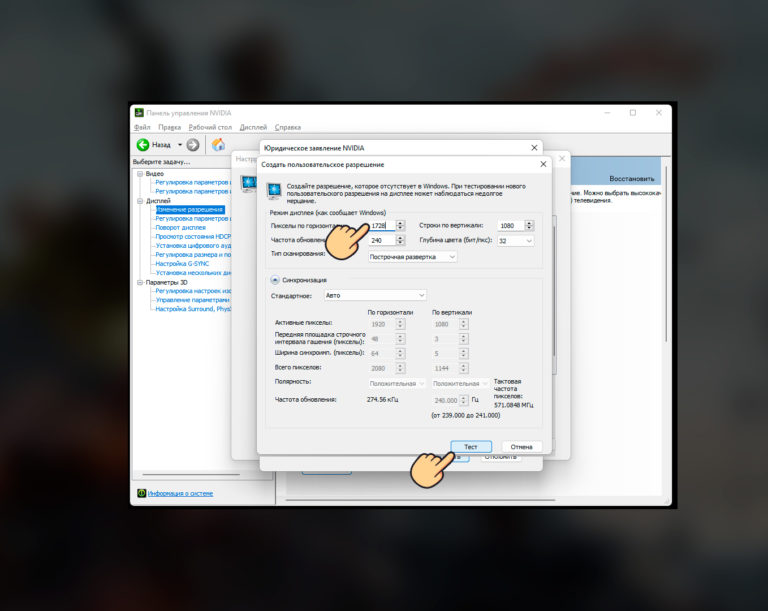This screenshot has width=768, height=611.
Task: Decrease horizontal pixels with down arrow
Action: pyautogui.click(x=401, y=228)
